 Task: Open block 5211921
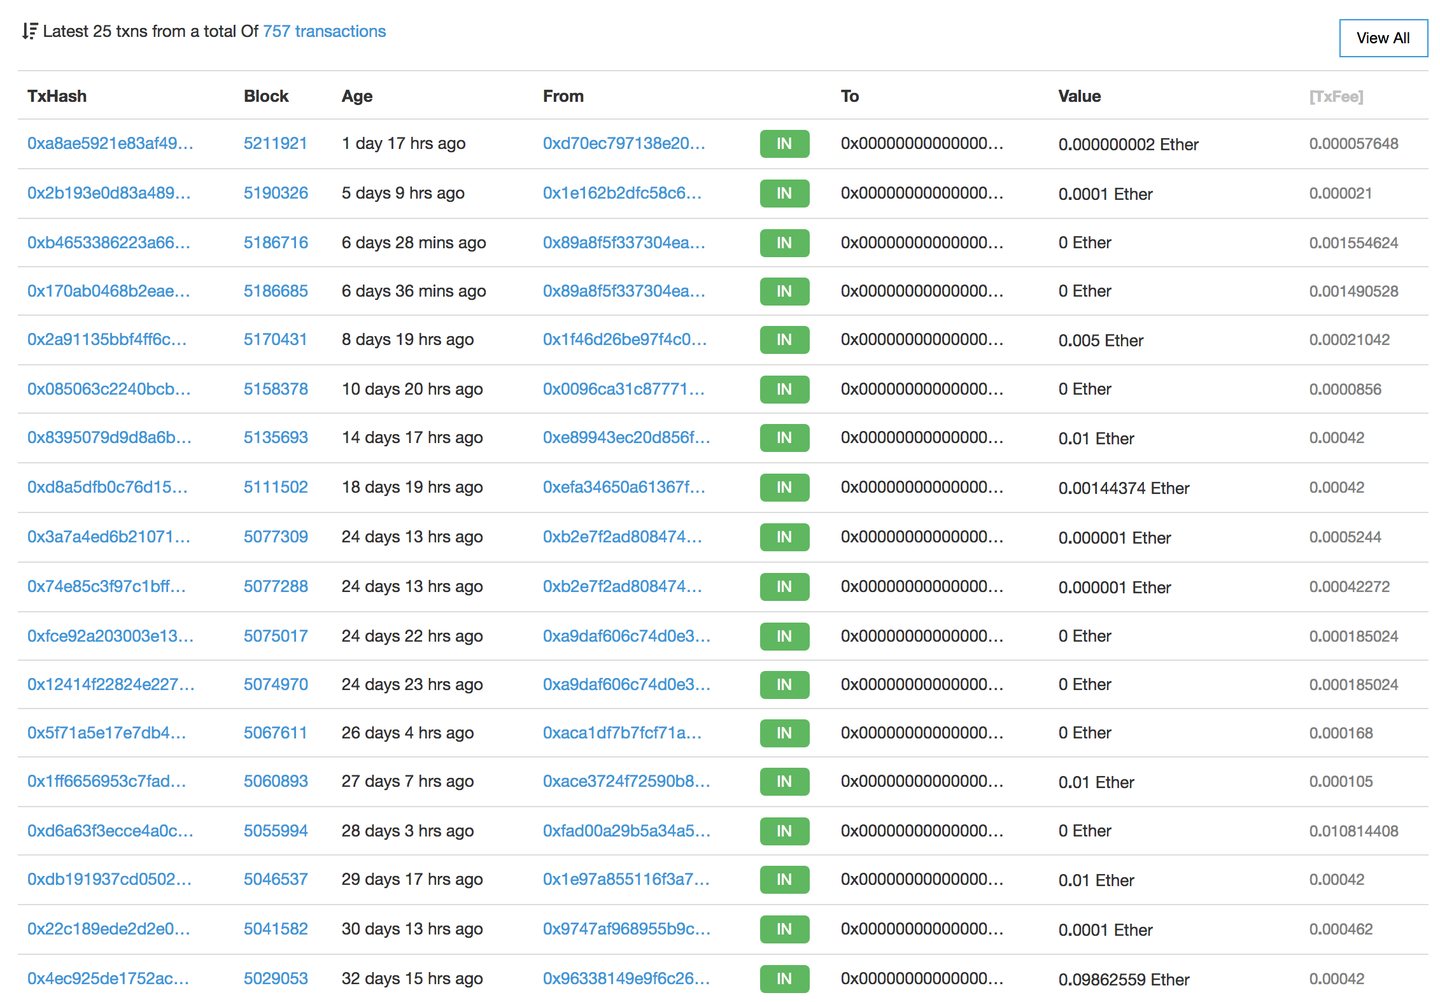pos(276,143)
